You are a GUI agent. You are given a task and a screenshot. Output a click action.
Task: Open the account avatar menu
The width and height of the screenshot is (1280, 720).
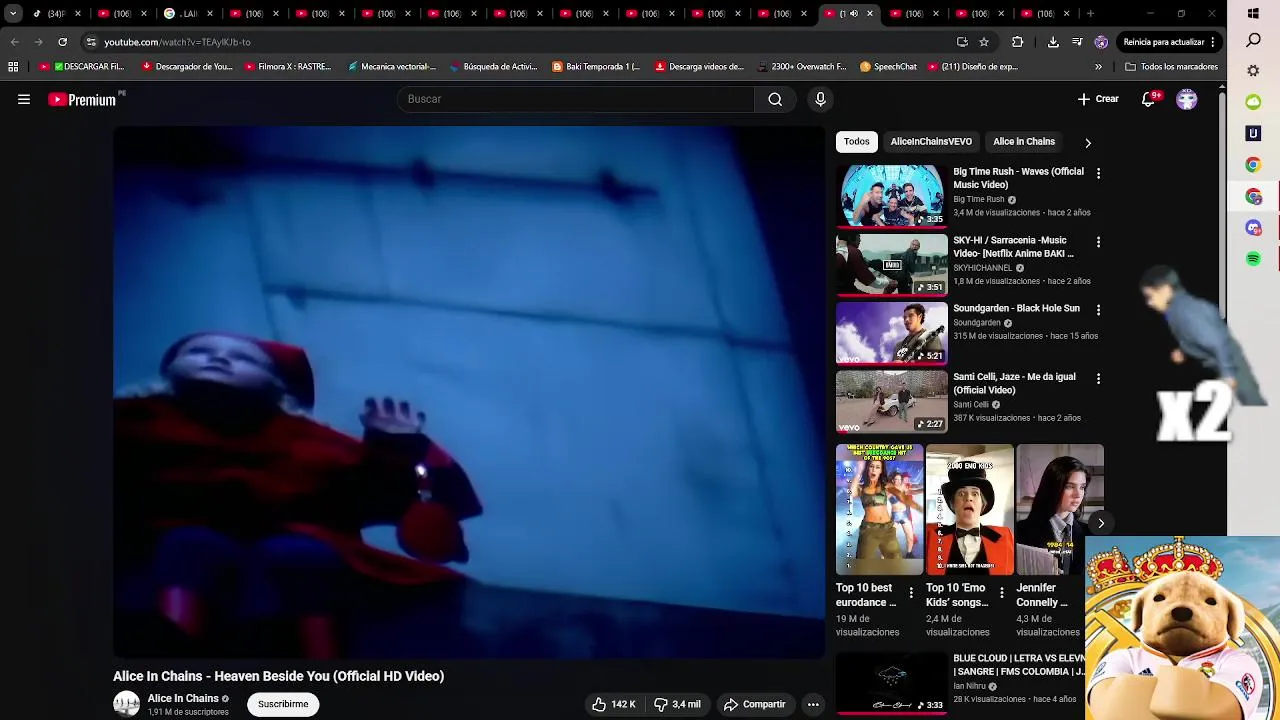coord(1187,99)
